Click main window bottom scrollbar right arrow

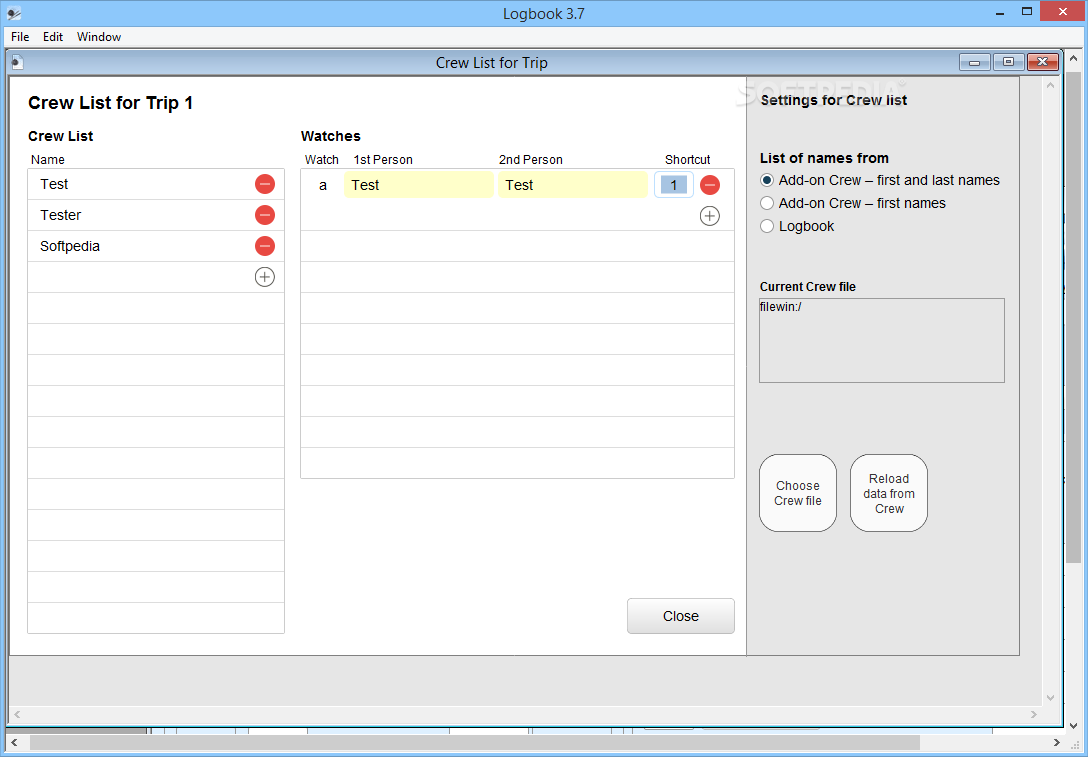coord(1056,743)
